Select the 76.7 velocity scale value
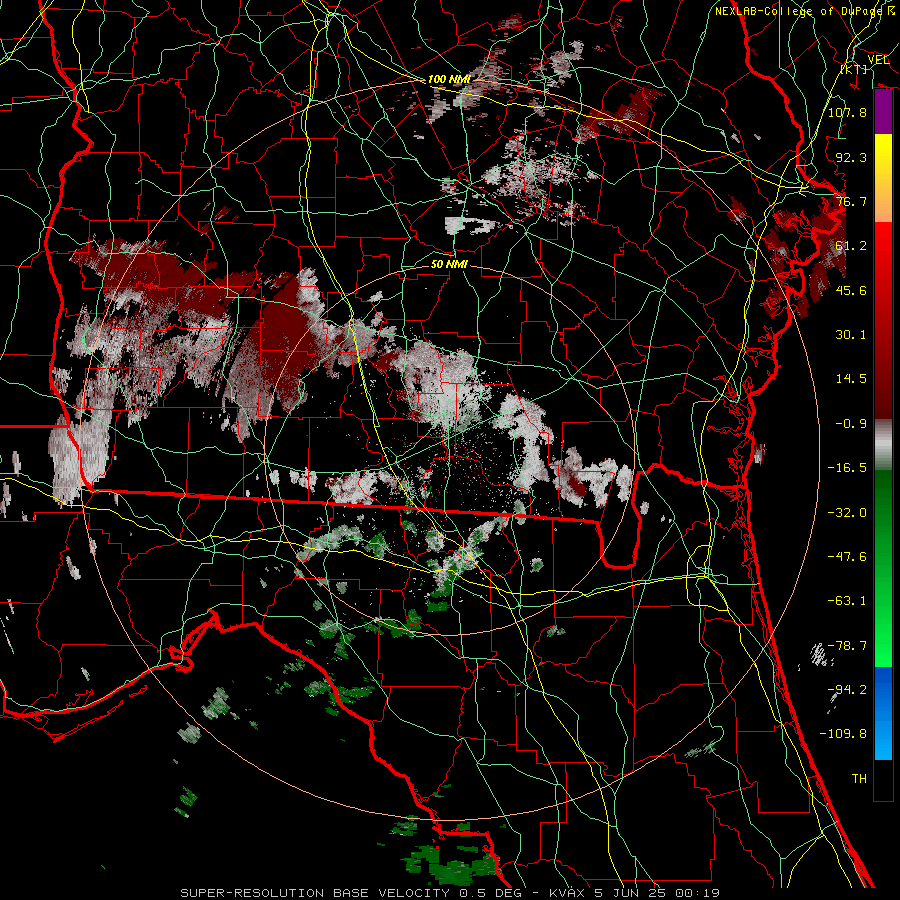This screenshot has height=900, width=900. click(851, 201)
